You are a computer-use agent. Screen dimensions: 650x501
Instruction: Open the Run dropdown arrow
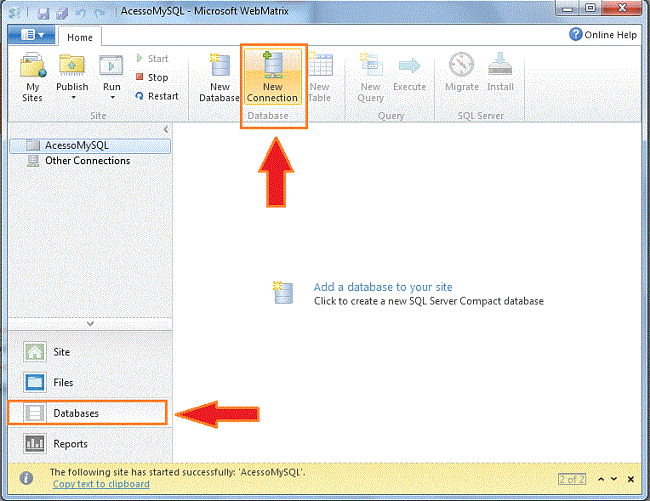click(112, 98)
